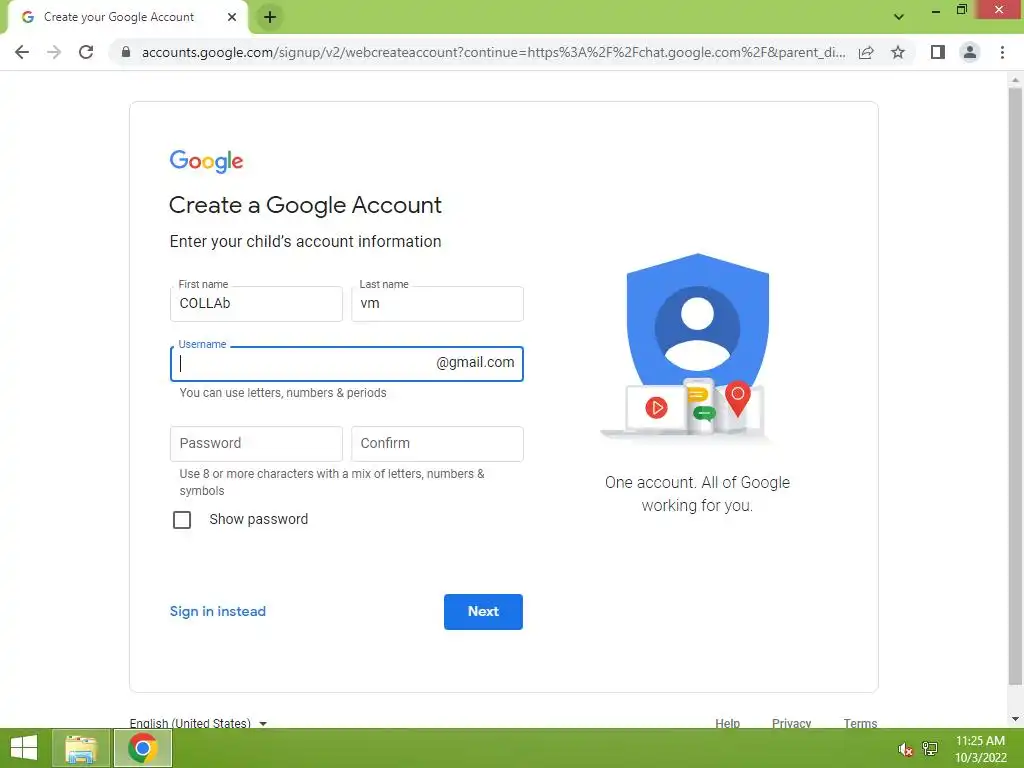Screen dimensions: 1024x768
Task: Click the muted volume tray icon
Action: point(905,749)
